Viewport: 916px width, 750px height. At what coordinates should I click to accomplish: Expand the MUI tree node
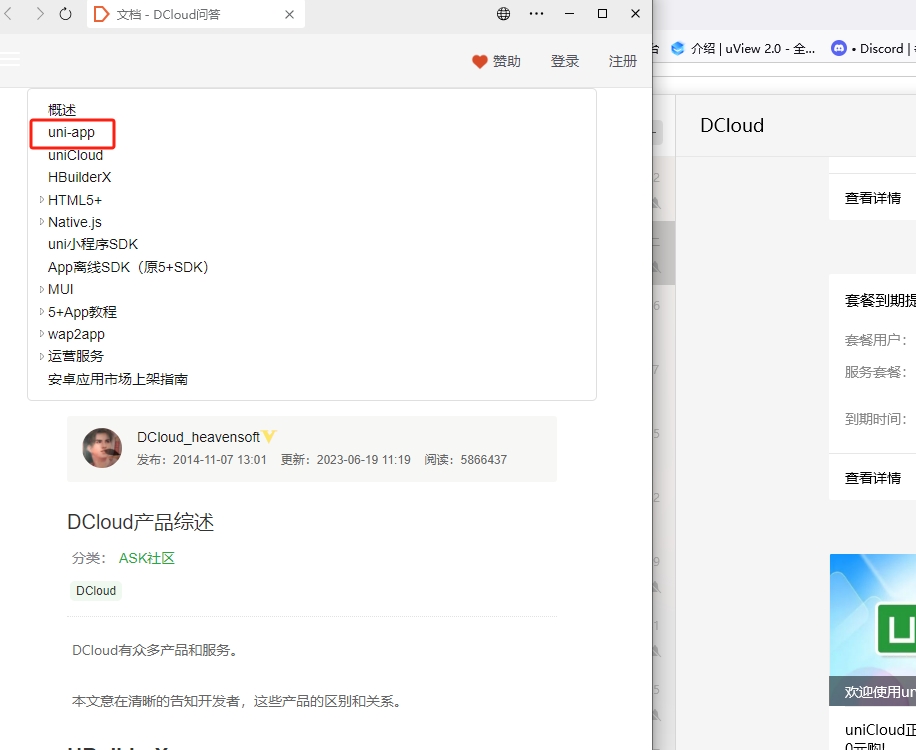(41, 289)
